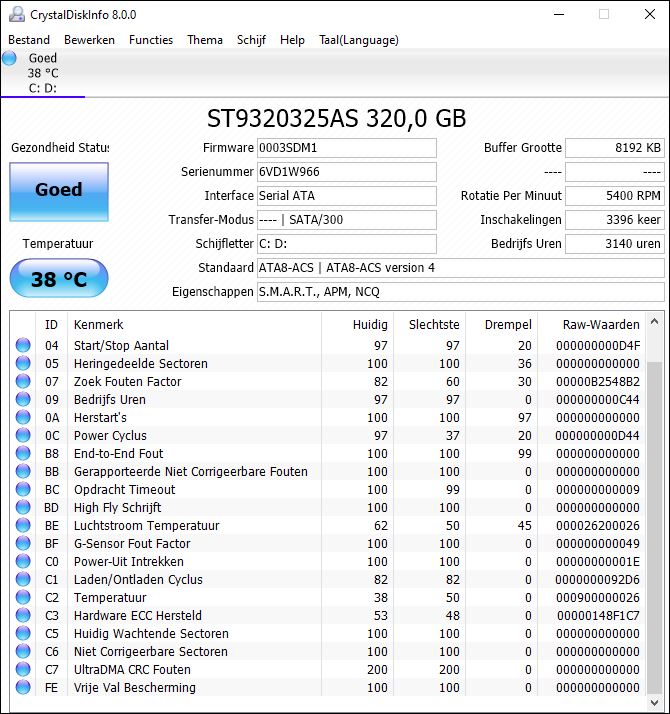This screenshot has width=670, height=714.
Task: Open the Taal(Language) menu
Action: pos(358,40)
